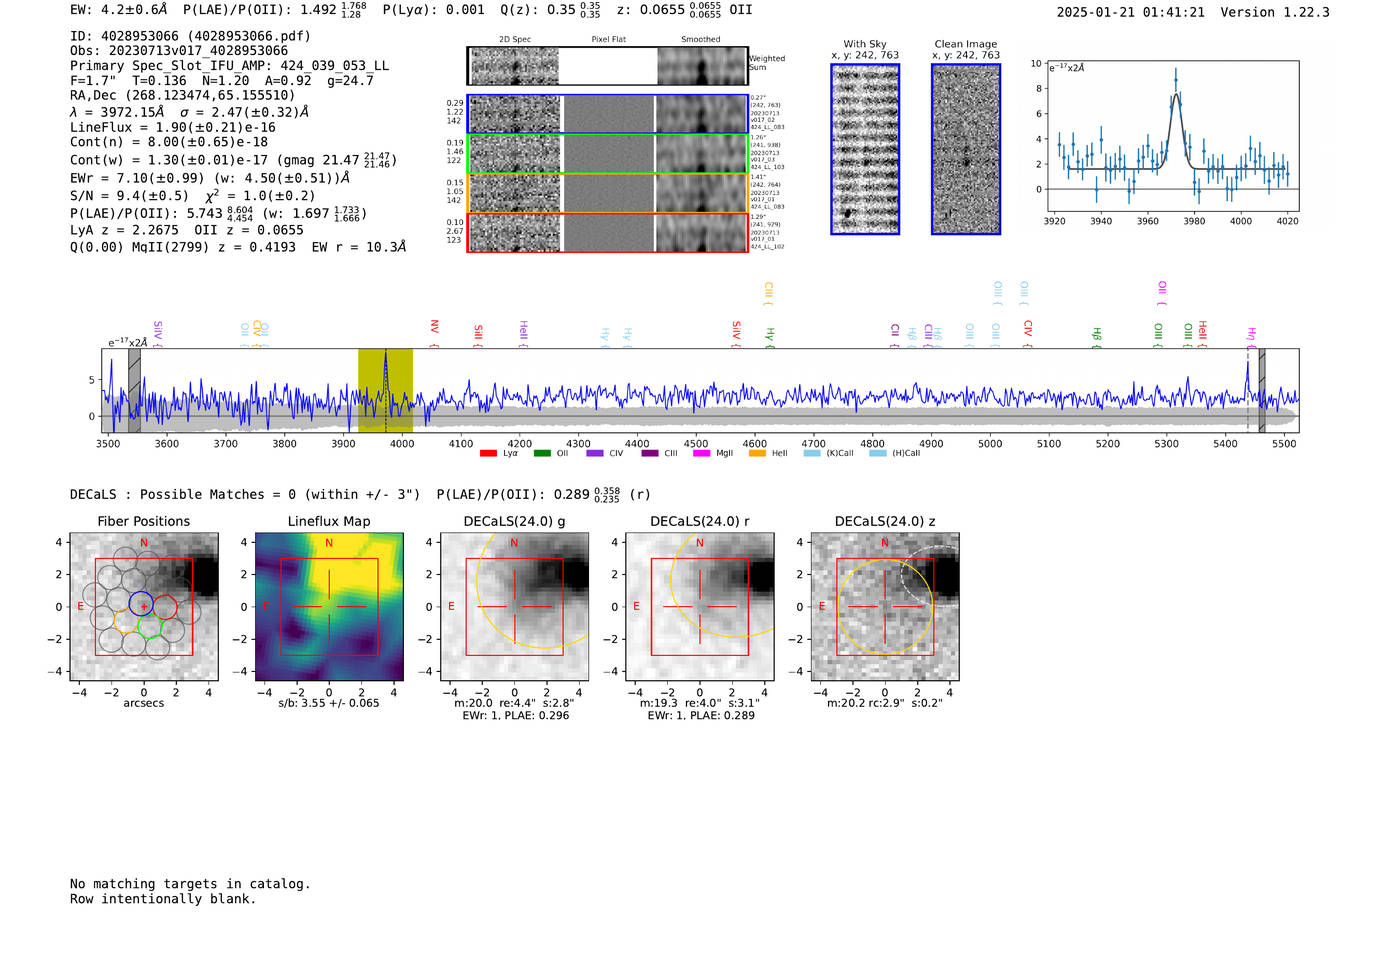This screenshot has height=953, width=1400.
Task: Select the DECaLS Possible Matches = 0 heading
Action: pos(245,494)
